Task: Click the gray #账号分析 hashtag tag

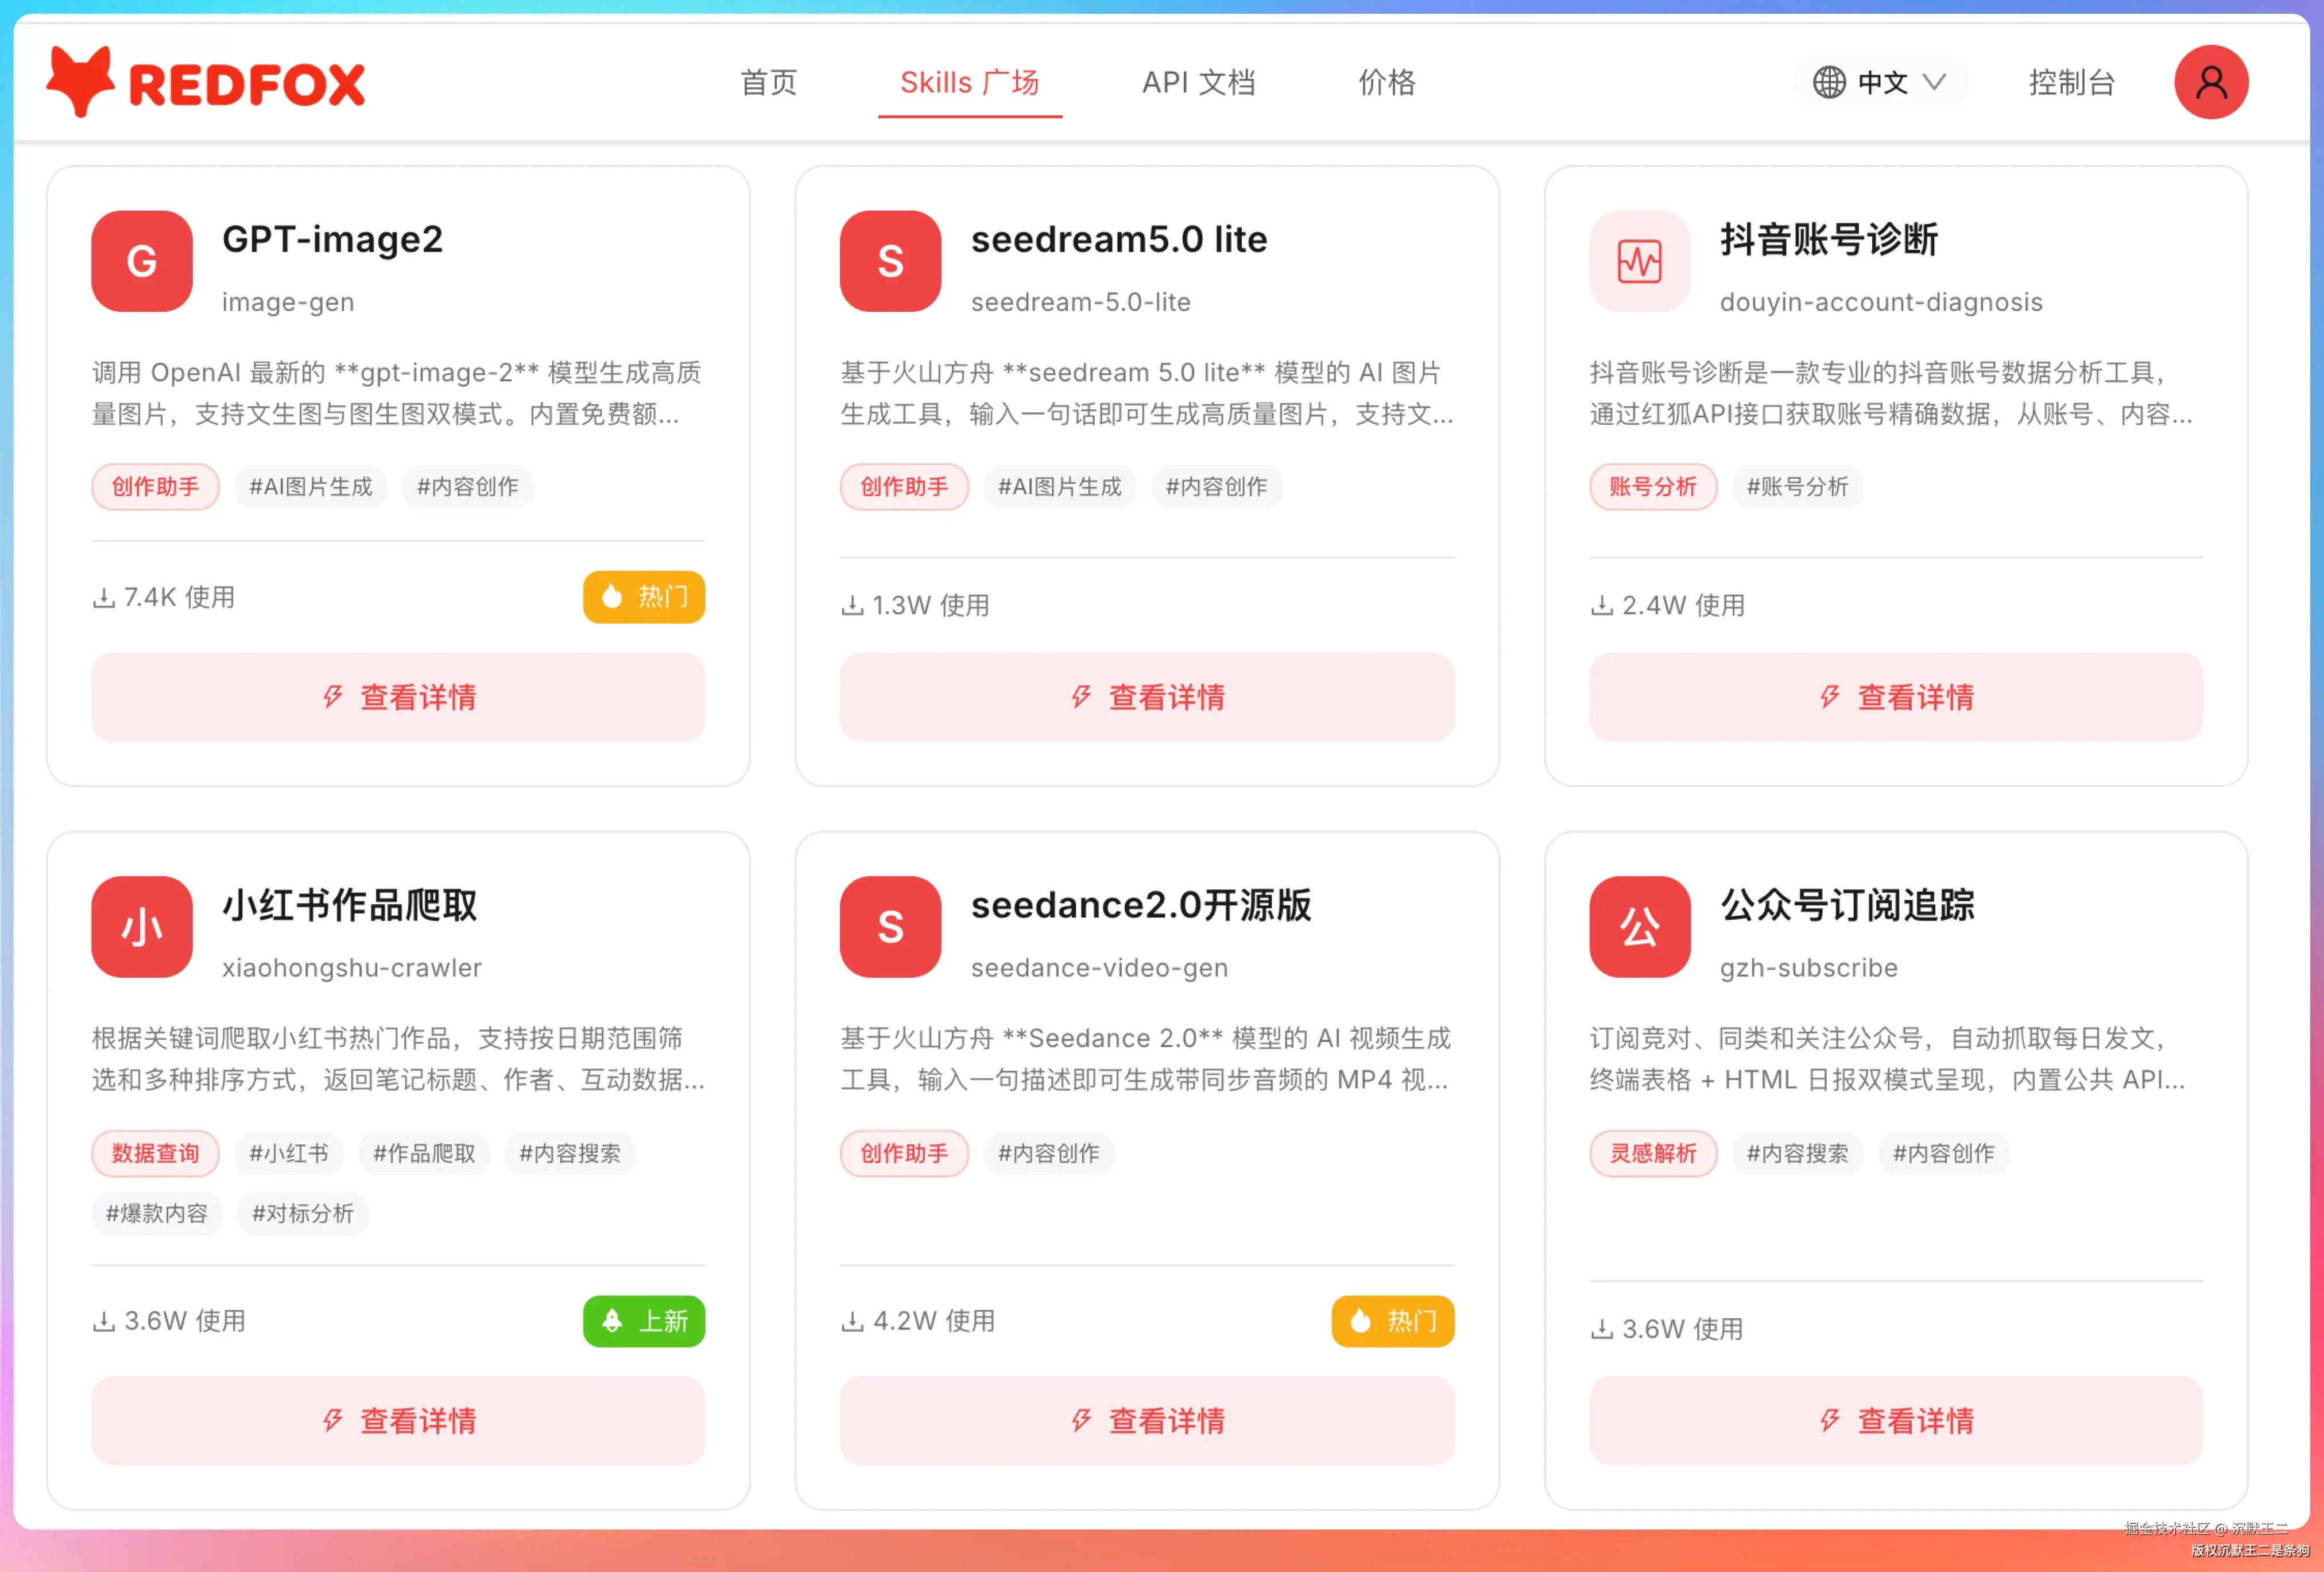Action: click(x=1798, y=487)
